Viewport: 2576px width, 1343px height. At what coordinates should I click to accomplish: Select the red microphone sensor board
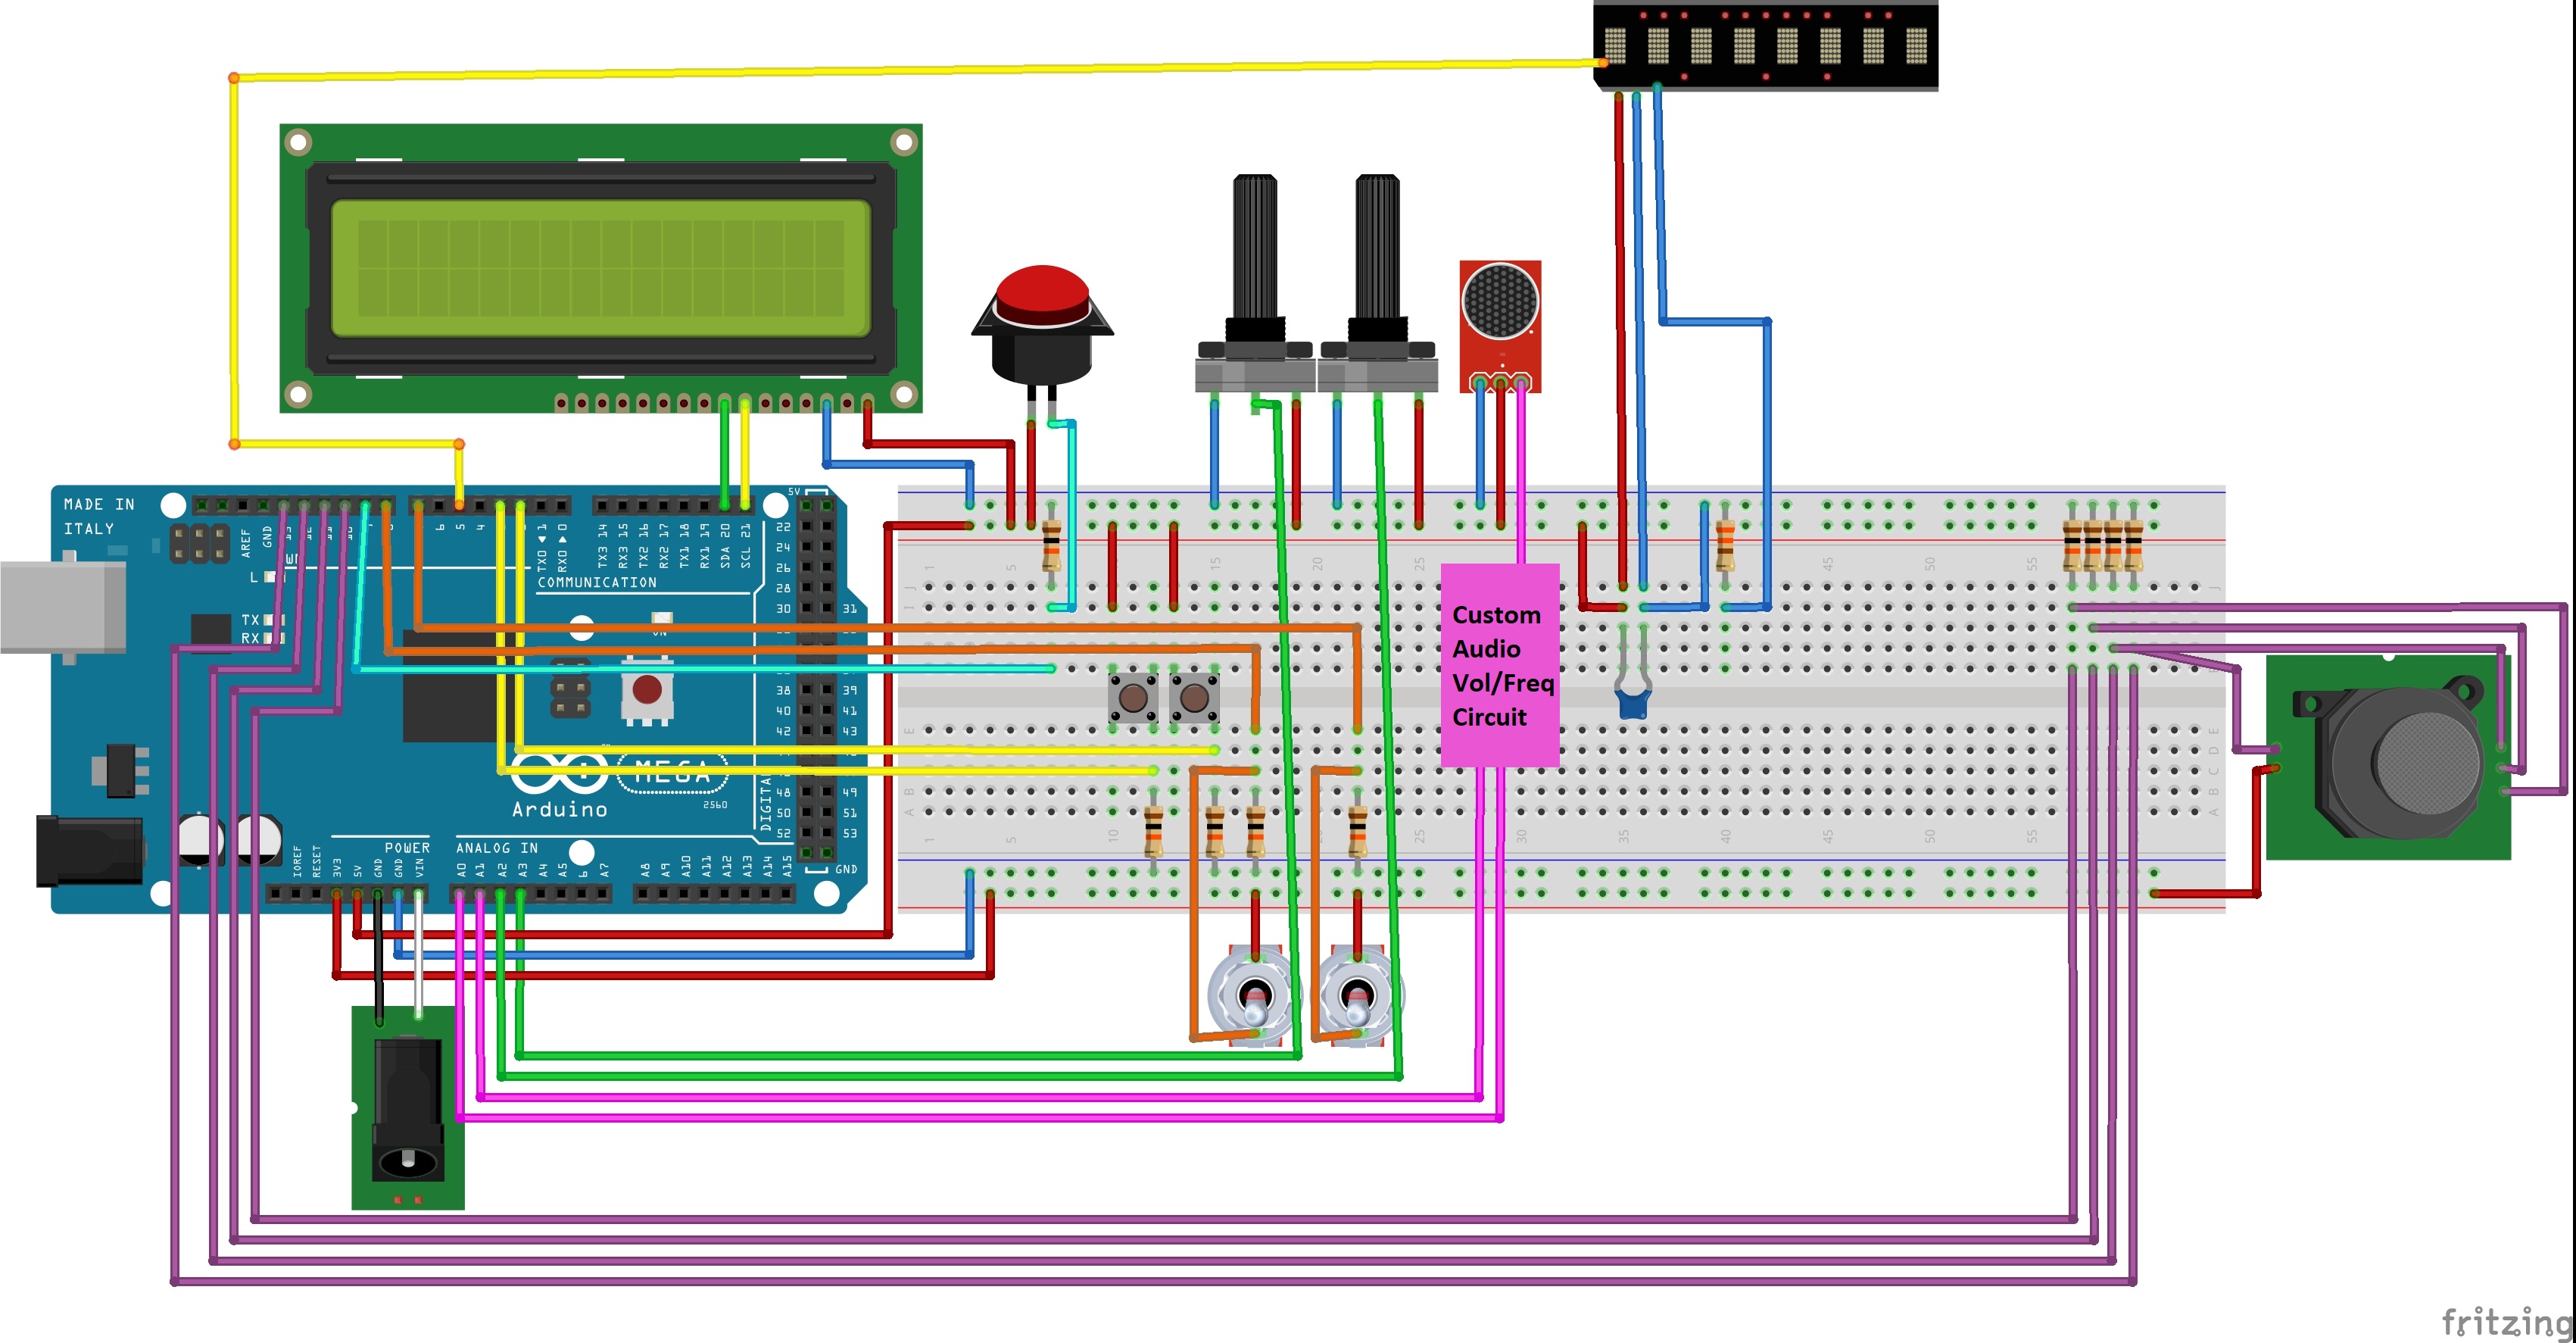(x=1500, y=326)
